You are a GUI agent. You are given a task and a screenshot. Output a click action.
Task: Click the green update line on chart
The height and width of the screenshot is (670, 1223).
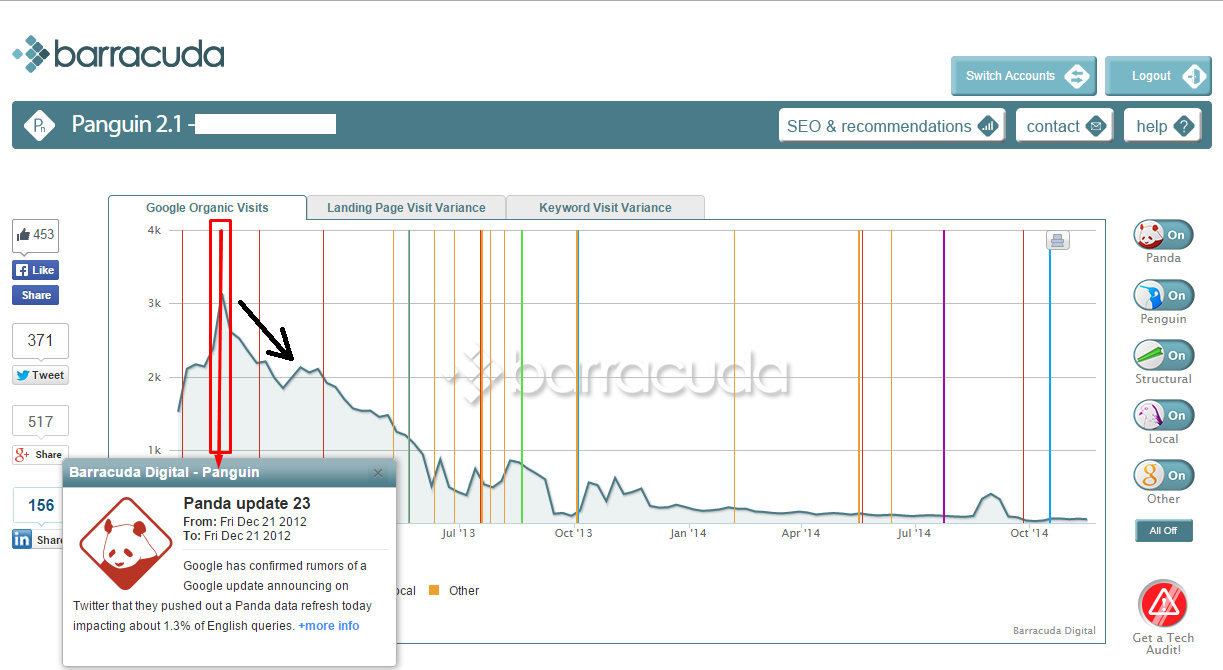[x=522, y=376]
